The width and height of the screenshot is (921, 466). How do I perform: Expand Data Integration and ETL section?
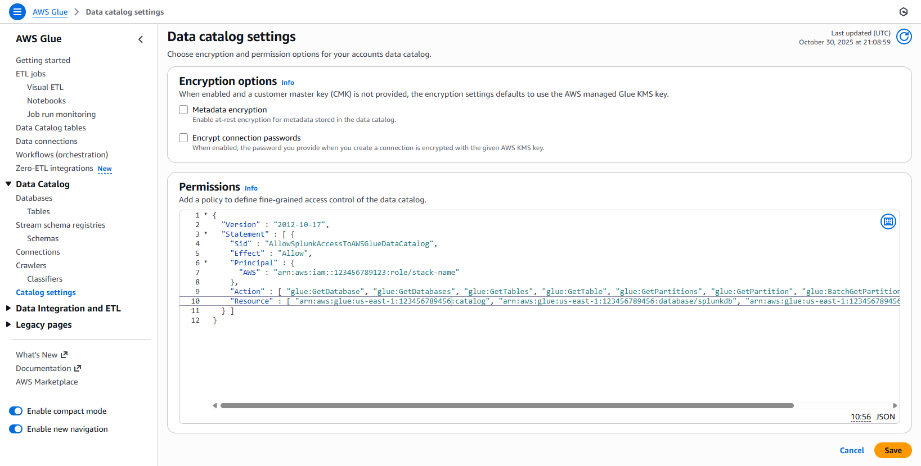9,308
